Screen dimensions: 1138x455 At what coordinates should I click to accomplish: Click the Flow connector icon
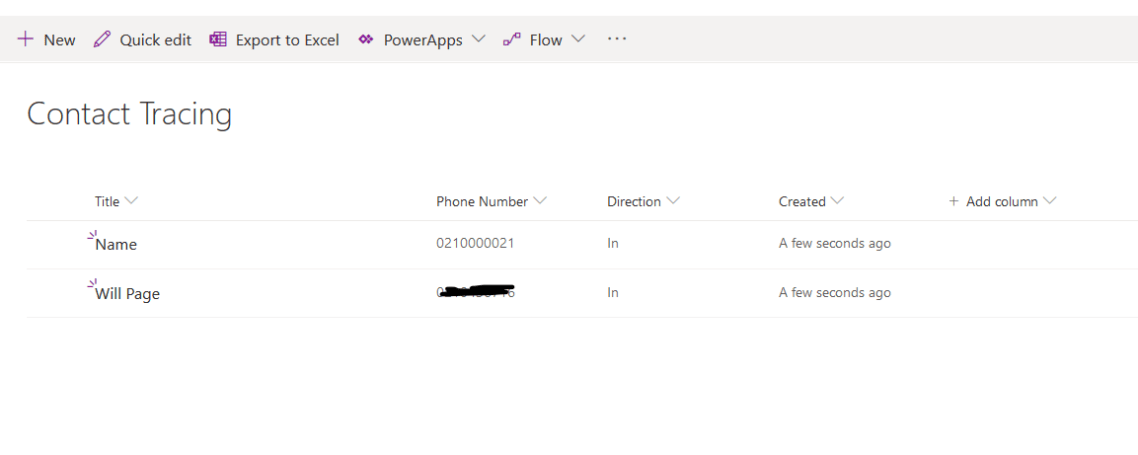point(512,40)
